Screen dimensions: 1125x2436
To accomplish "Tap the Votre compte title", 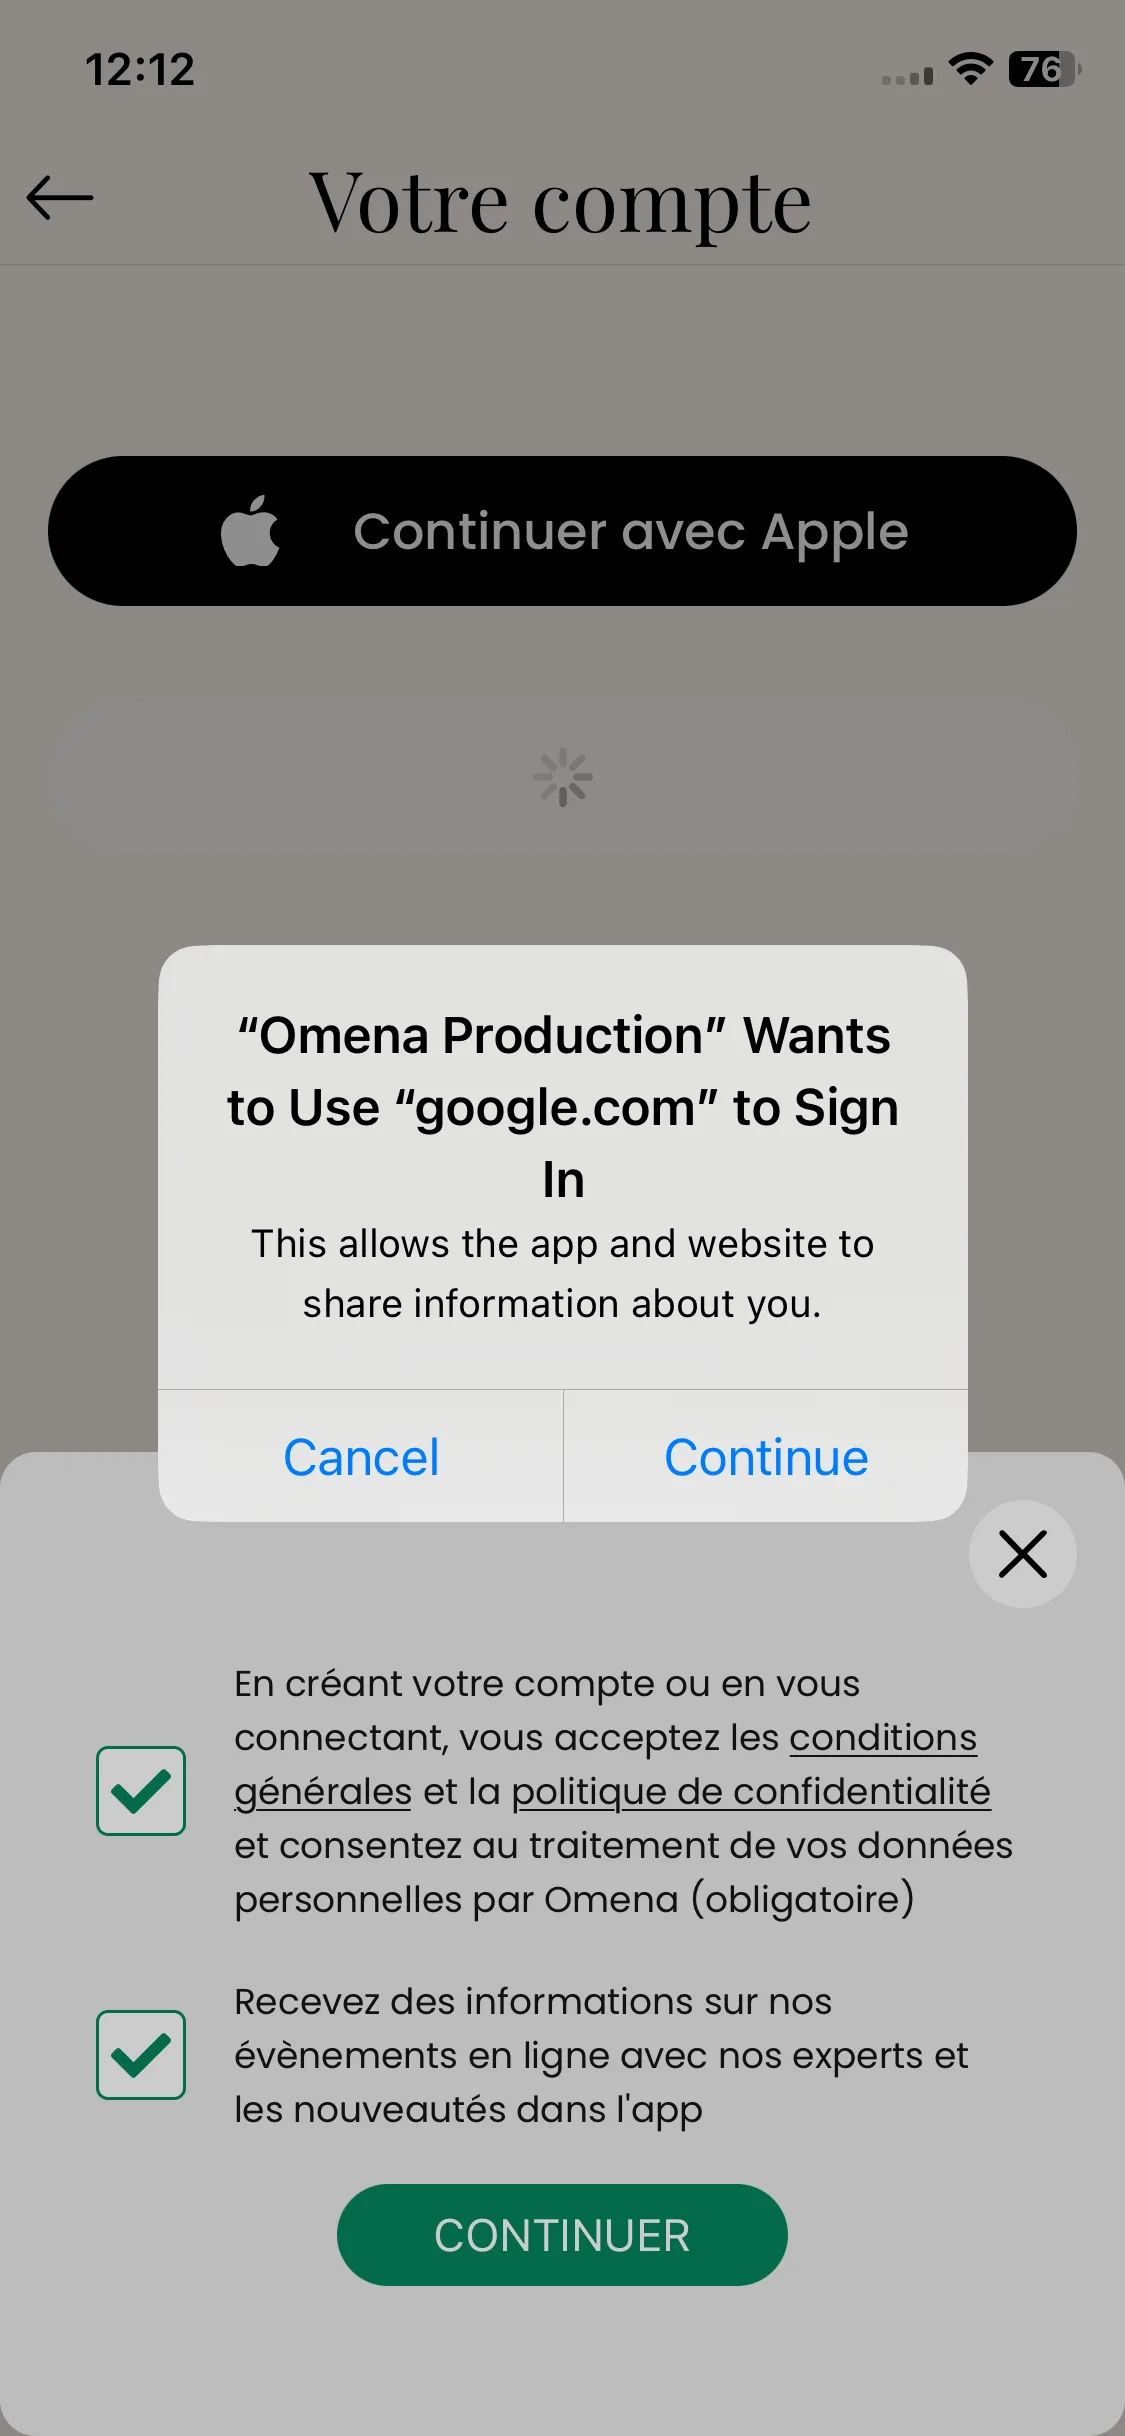I will tap(560, 203).
